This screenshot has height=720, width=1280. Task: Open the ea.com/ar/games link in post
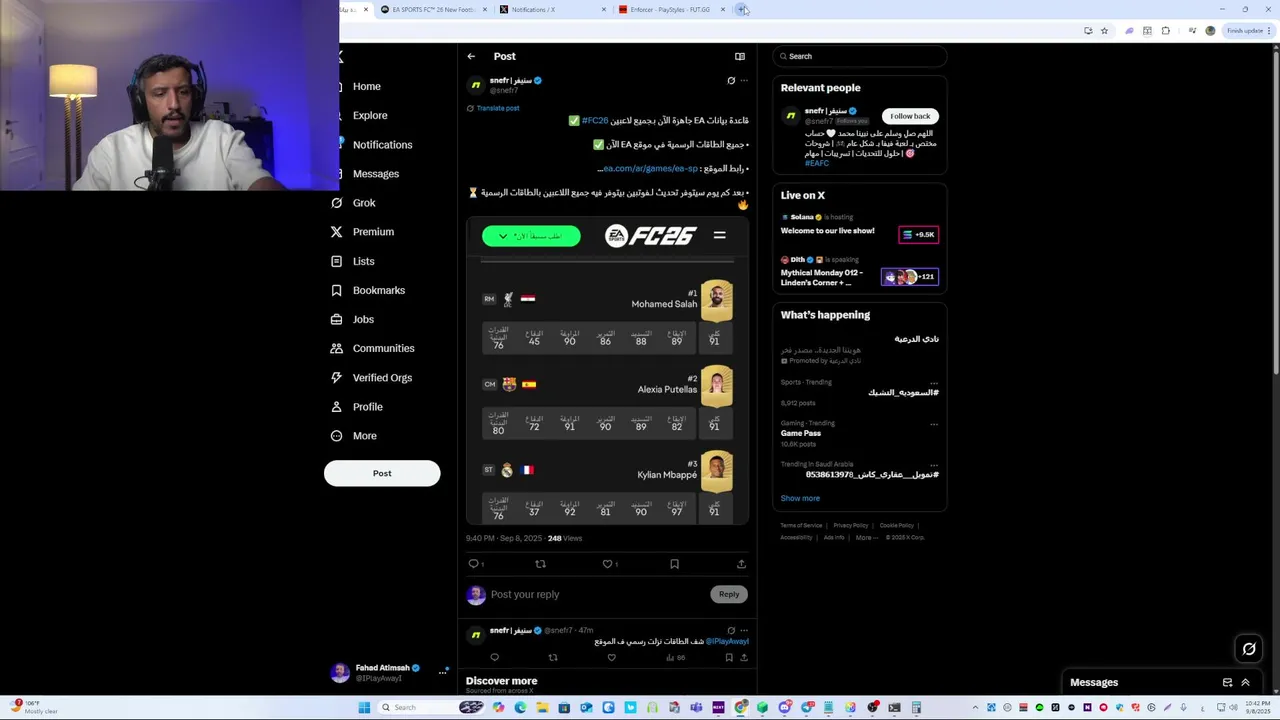pos(649,169)
